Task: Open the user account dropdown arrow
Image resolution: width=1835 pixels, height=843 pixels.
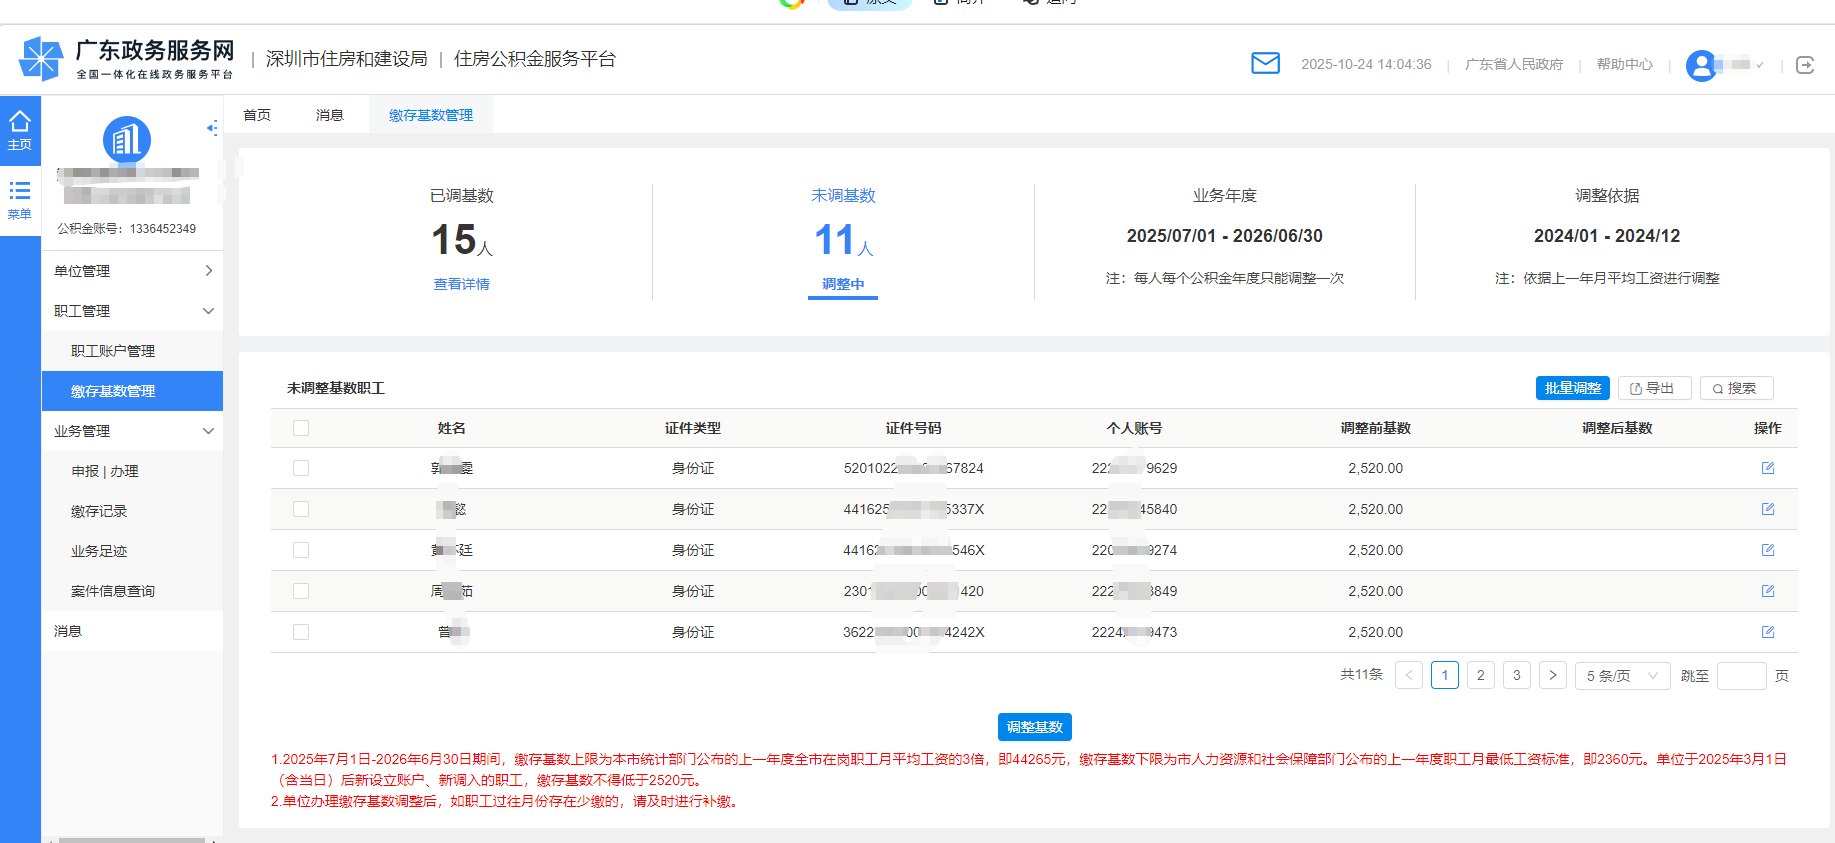Action: click(1759, 65)
